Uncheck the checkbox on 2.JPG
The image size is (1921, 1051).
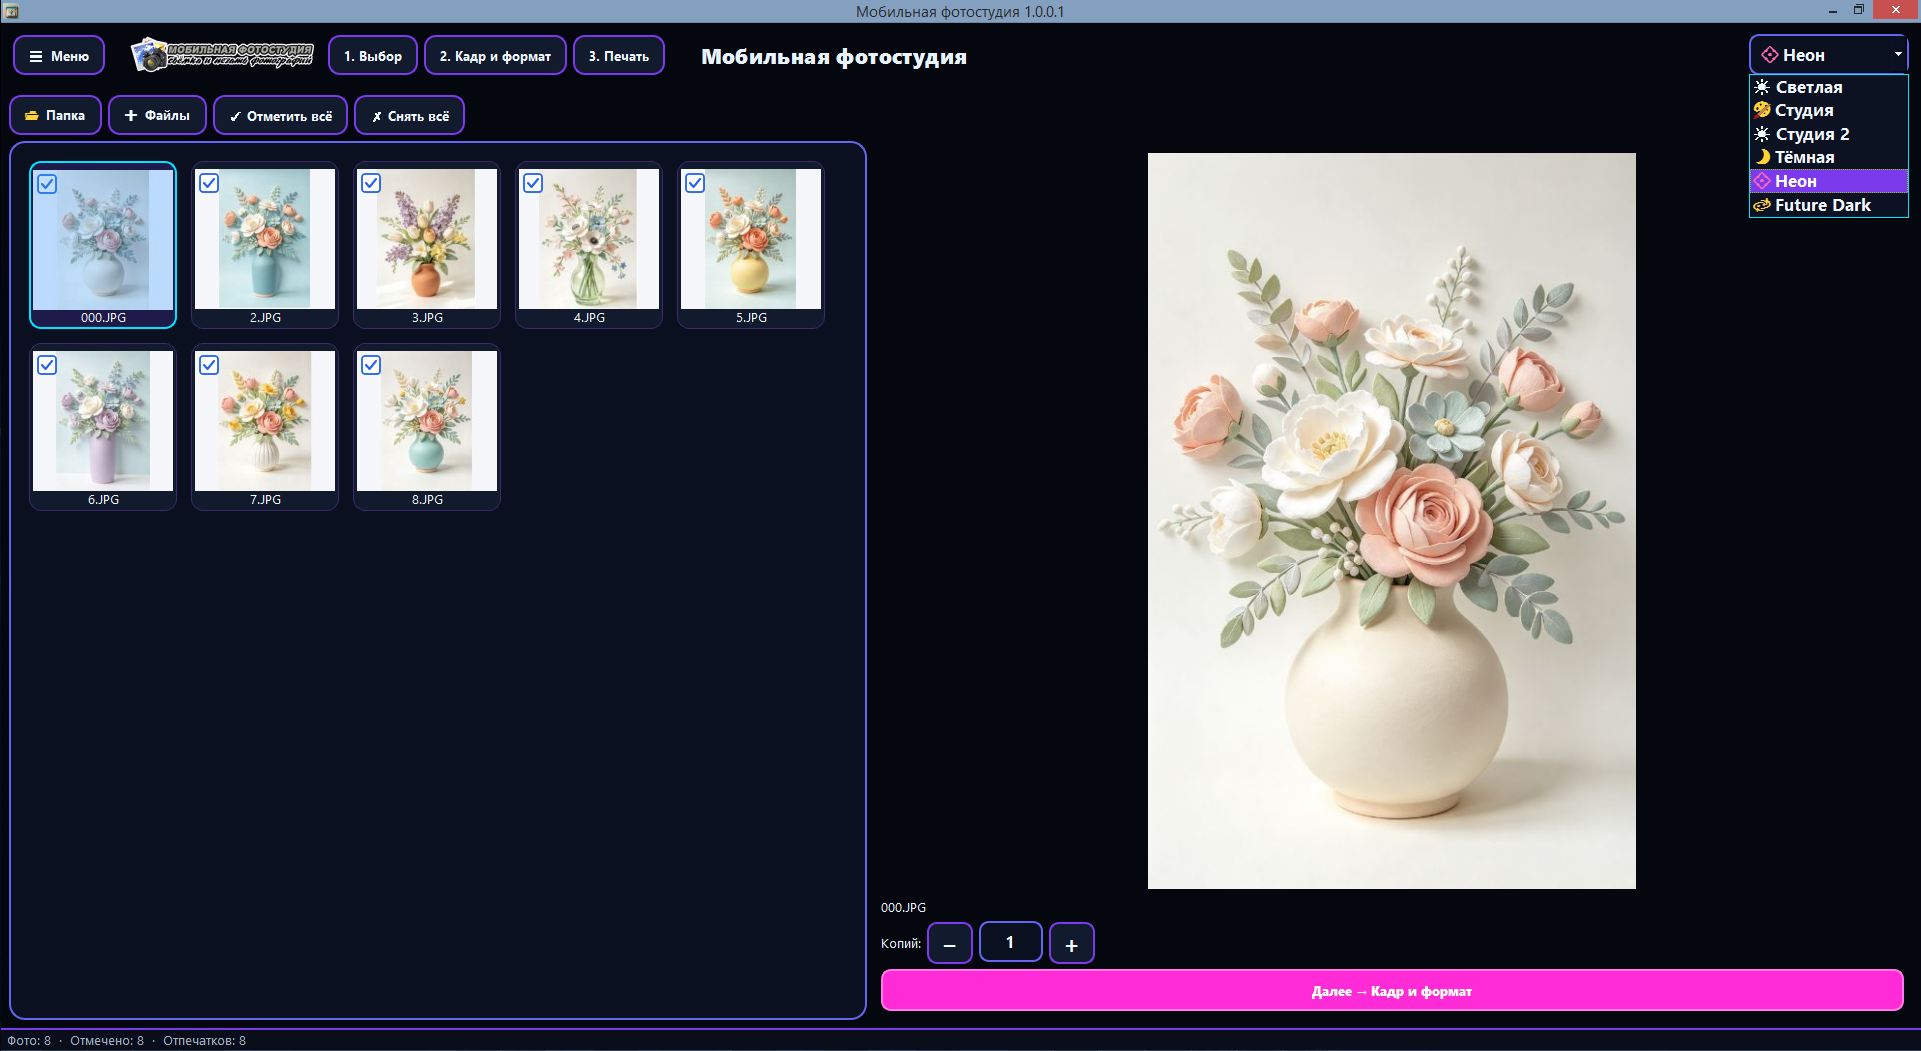209,183
